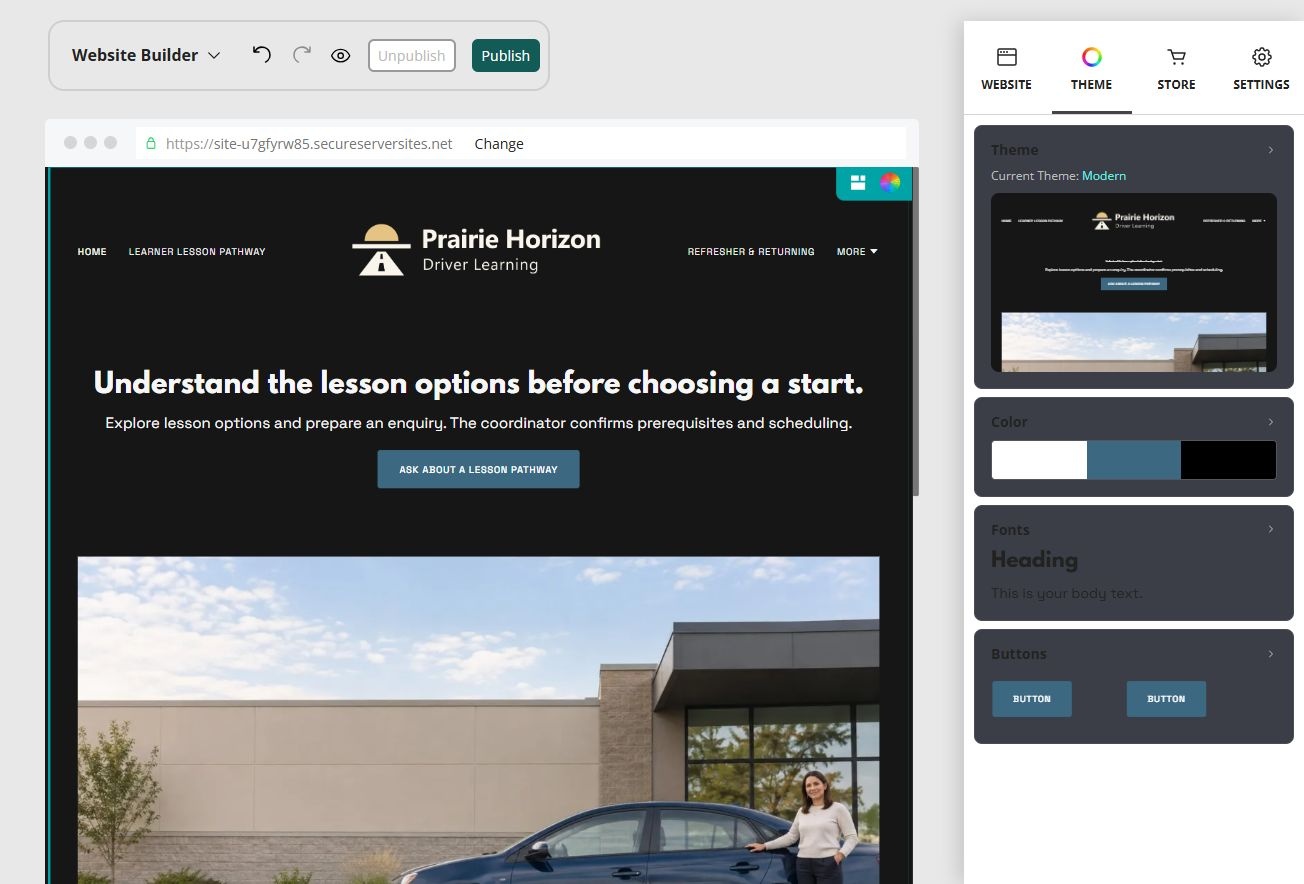Click the Unpublish button
Viewport: 1304px width, 884px height.
pyautogui.click(x=412, y=56)
